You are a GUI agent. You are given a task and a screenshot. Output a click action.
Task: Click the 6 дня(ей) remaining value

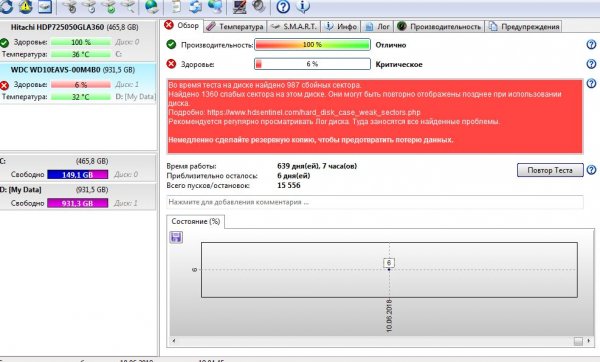pos(293,176)
